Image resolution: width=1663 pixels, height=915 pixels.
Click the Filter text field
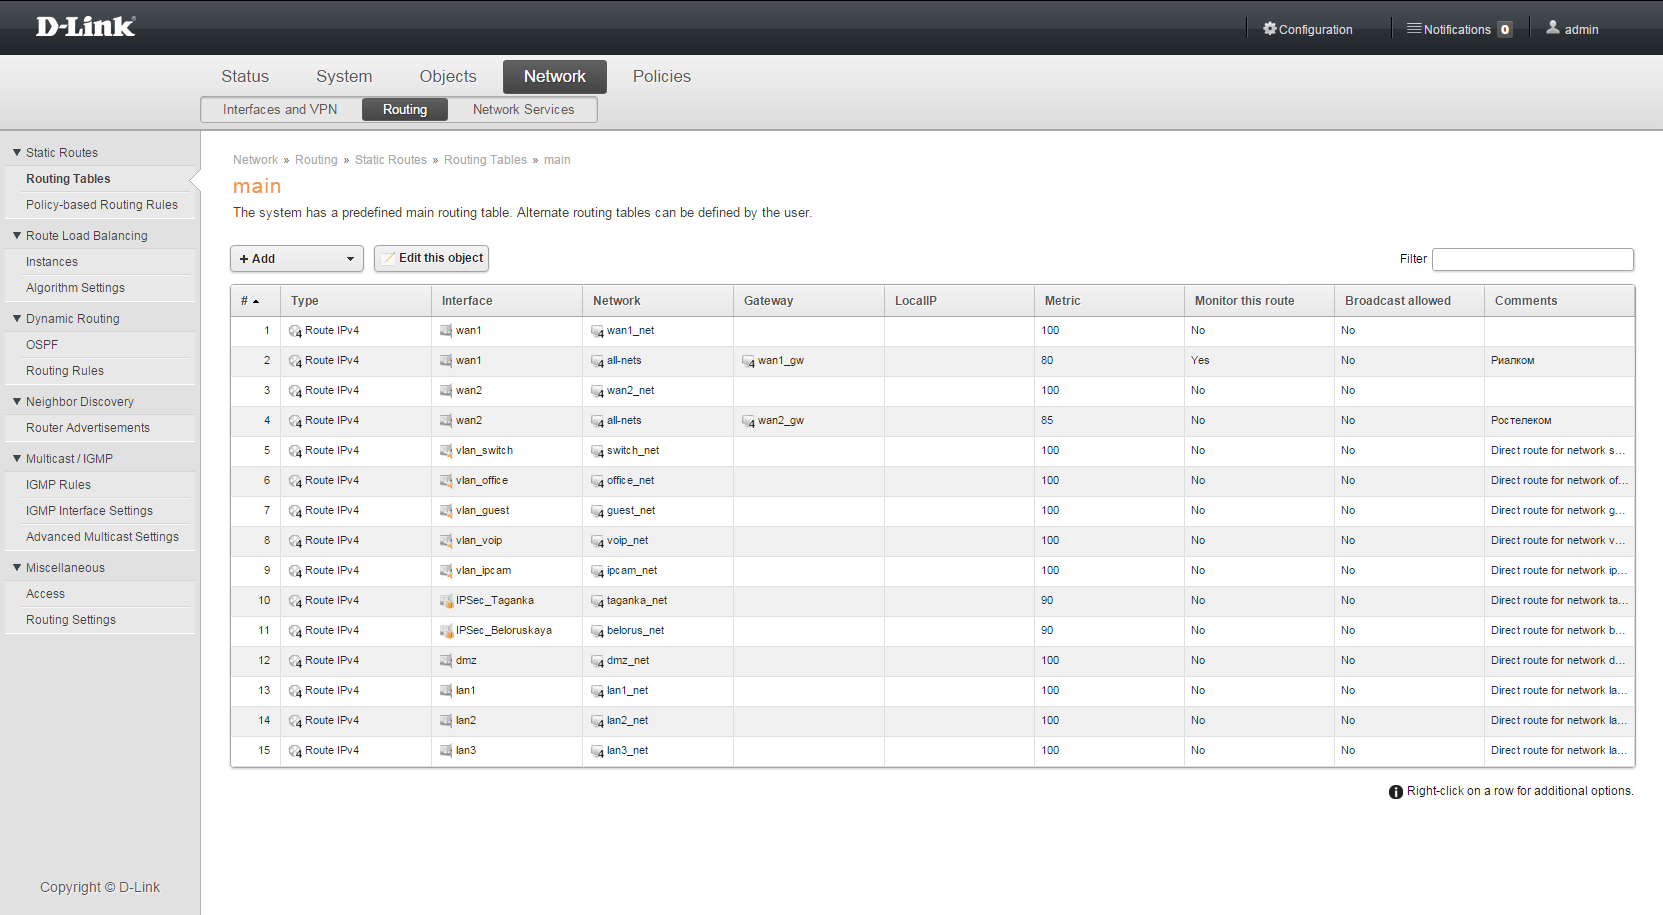1532,260
